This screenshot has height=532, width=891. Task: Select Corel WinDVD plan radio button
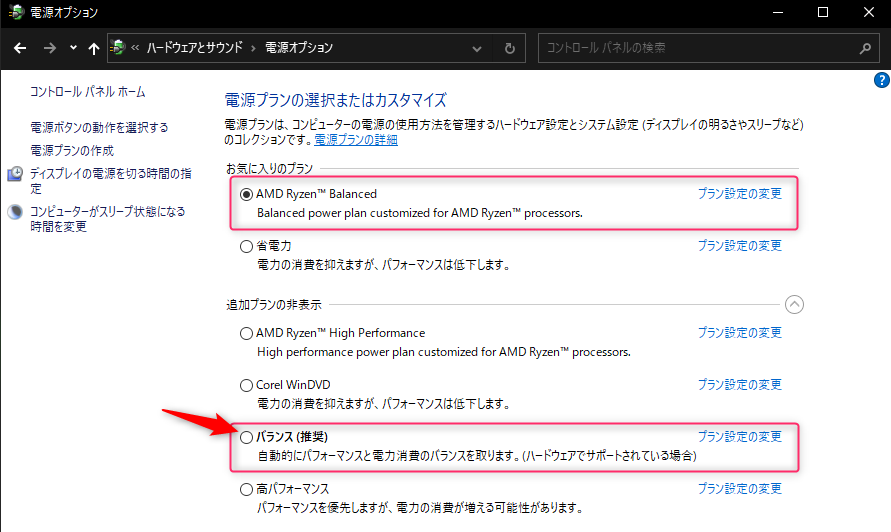click(x=246, y=385)
